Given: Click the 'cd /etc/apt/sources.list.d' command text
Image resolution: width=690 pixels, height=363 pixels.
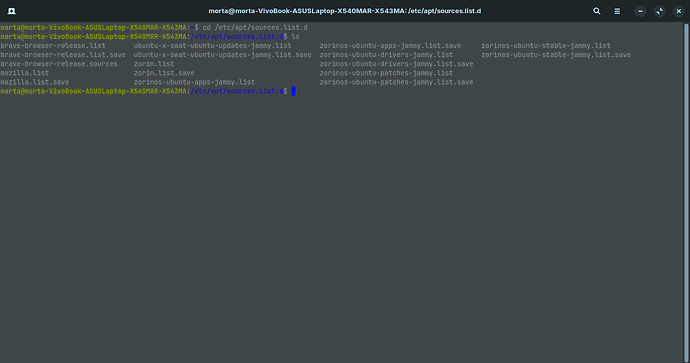Looking at the screenshot, I should (255, 28).
